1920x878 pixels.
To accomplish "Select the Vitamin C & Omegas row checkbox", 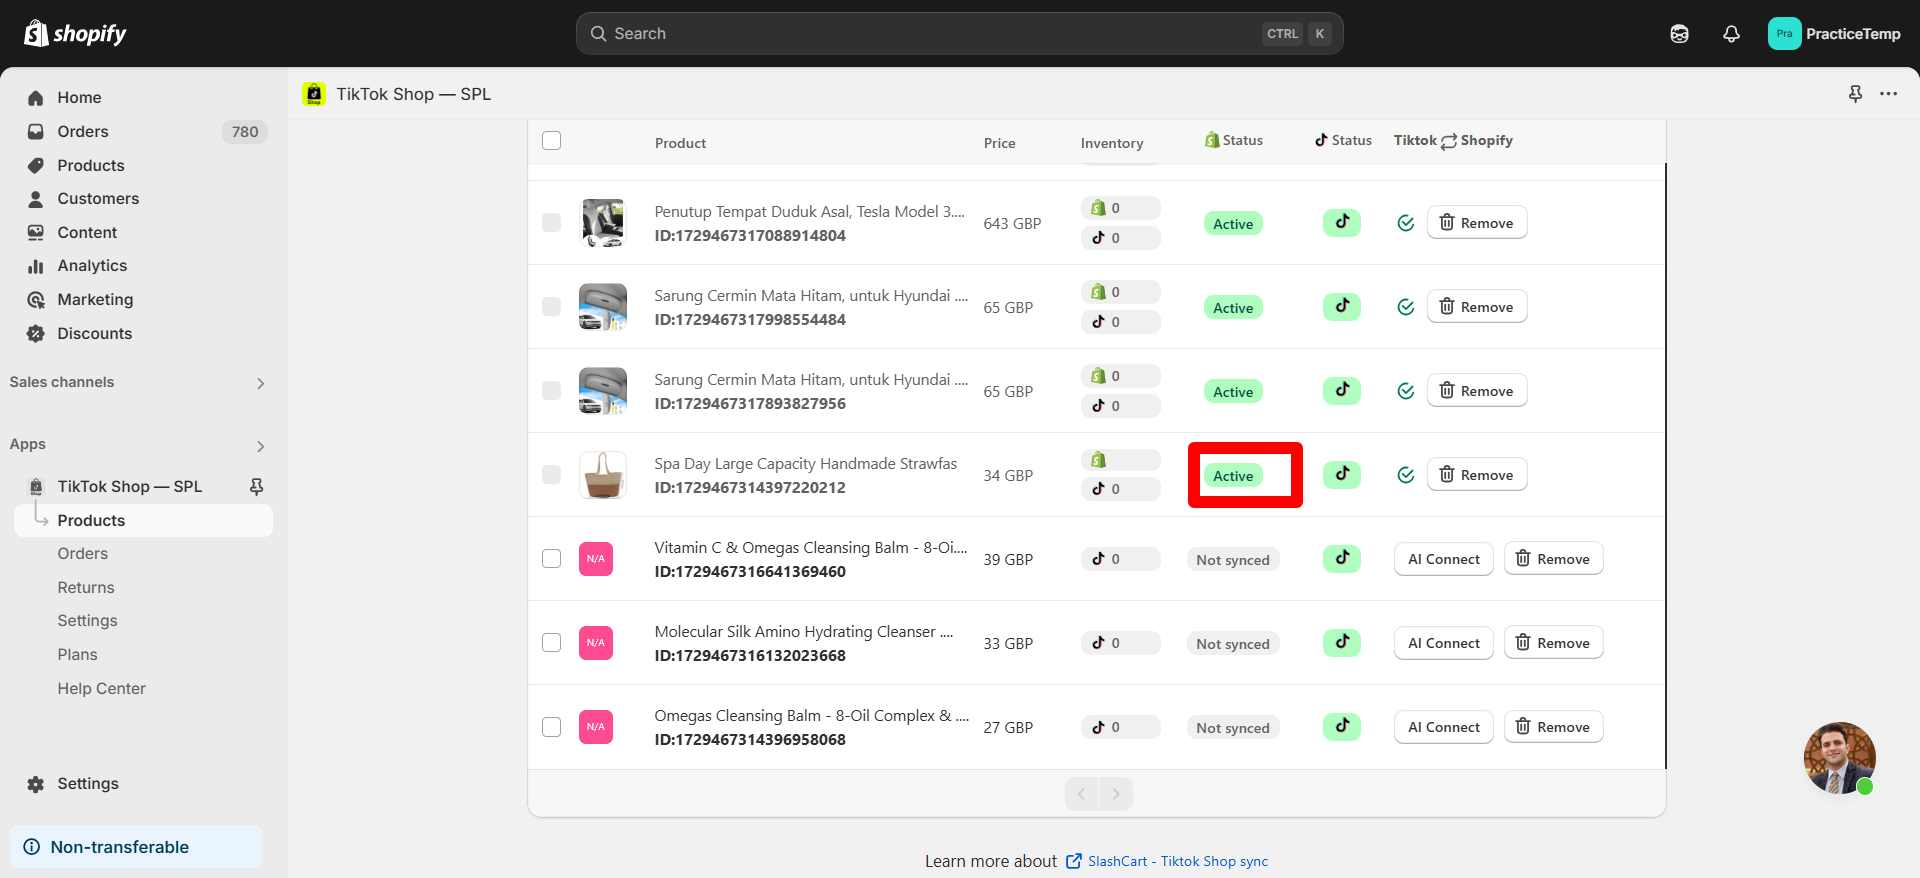I will pyautogui.click(x=551, y=558).
